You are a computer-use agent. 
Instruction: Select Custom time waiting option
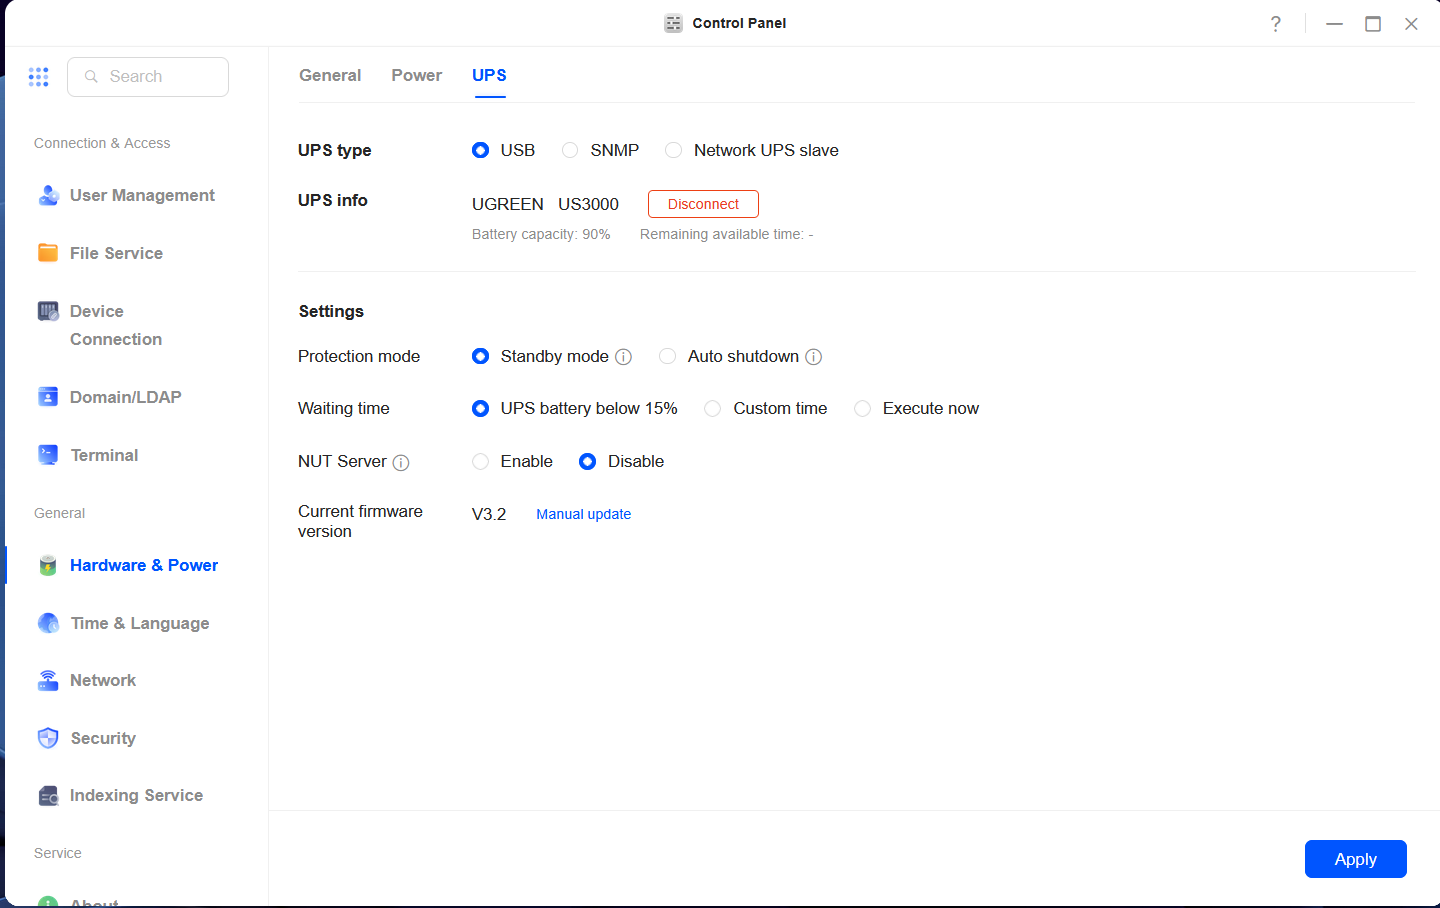pyautogui.click(x=713, y=408)
